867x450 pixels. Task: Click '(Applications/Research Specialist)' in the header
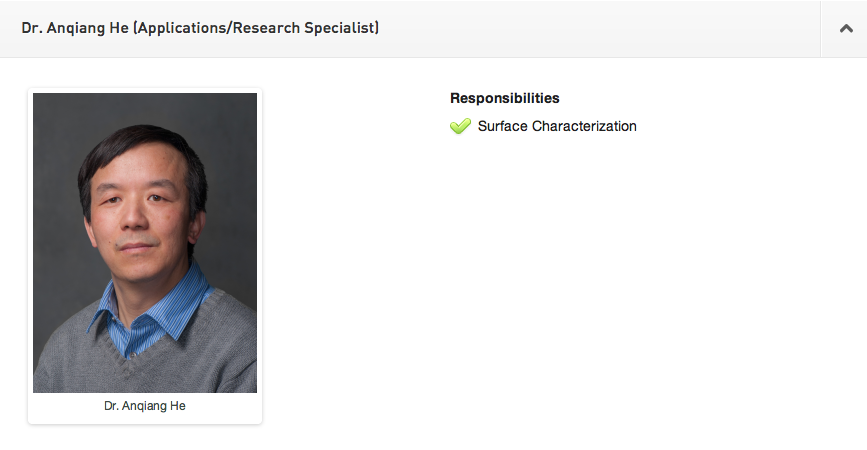tap(256, 28)
